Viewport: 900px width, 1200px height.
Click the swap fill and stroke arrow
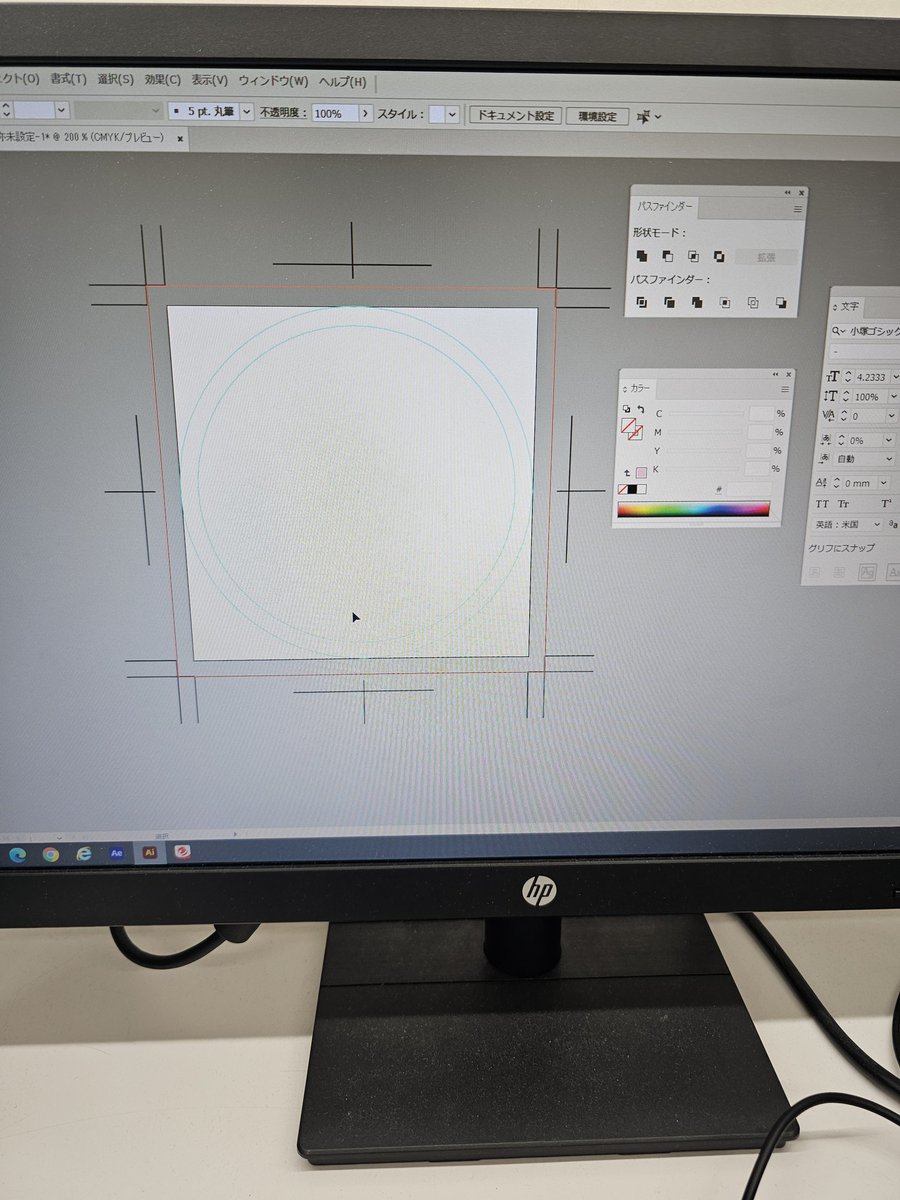639,409
